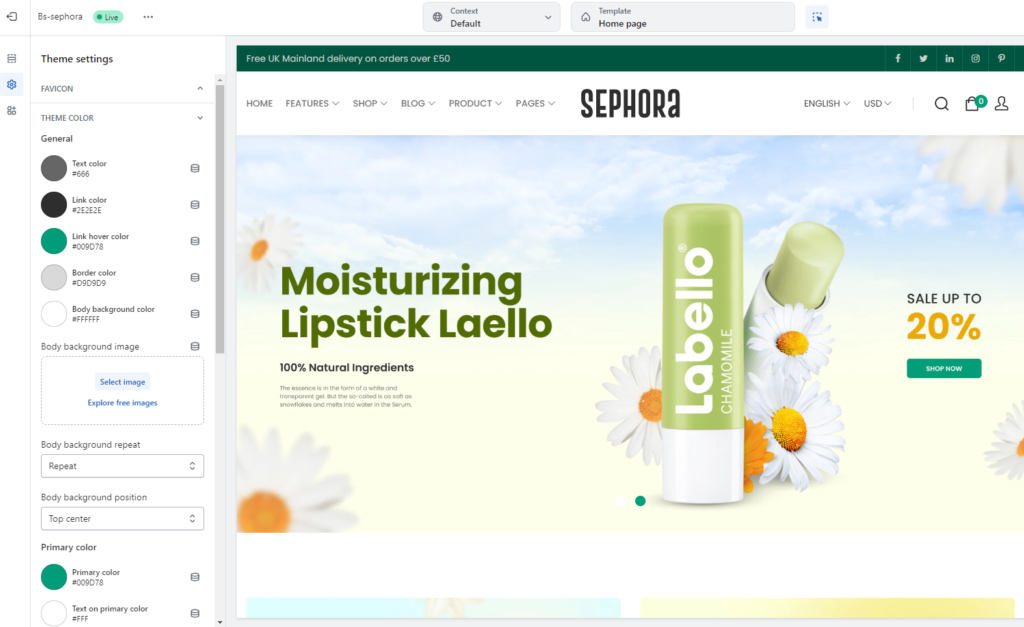Click the Facebook icon in the announcement bar

(897, 59)
